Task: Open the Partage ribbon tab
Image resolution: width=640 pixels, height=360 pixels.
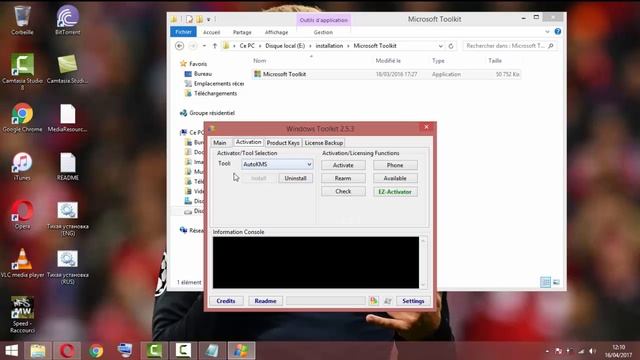Action: 242,32
